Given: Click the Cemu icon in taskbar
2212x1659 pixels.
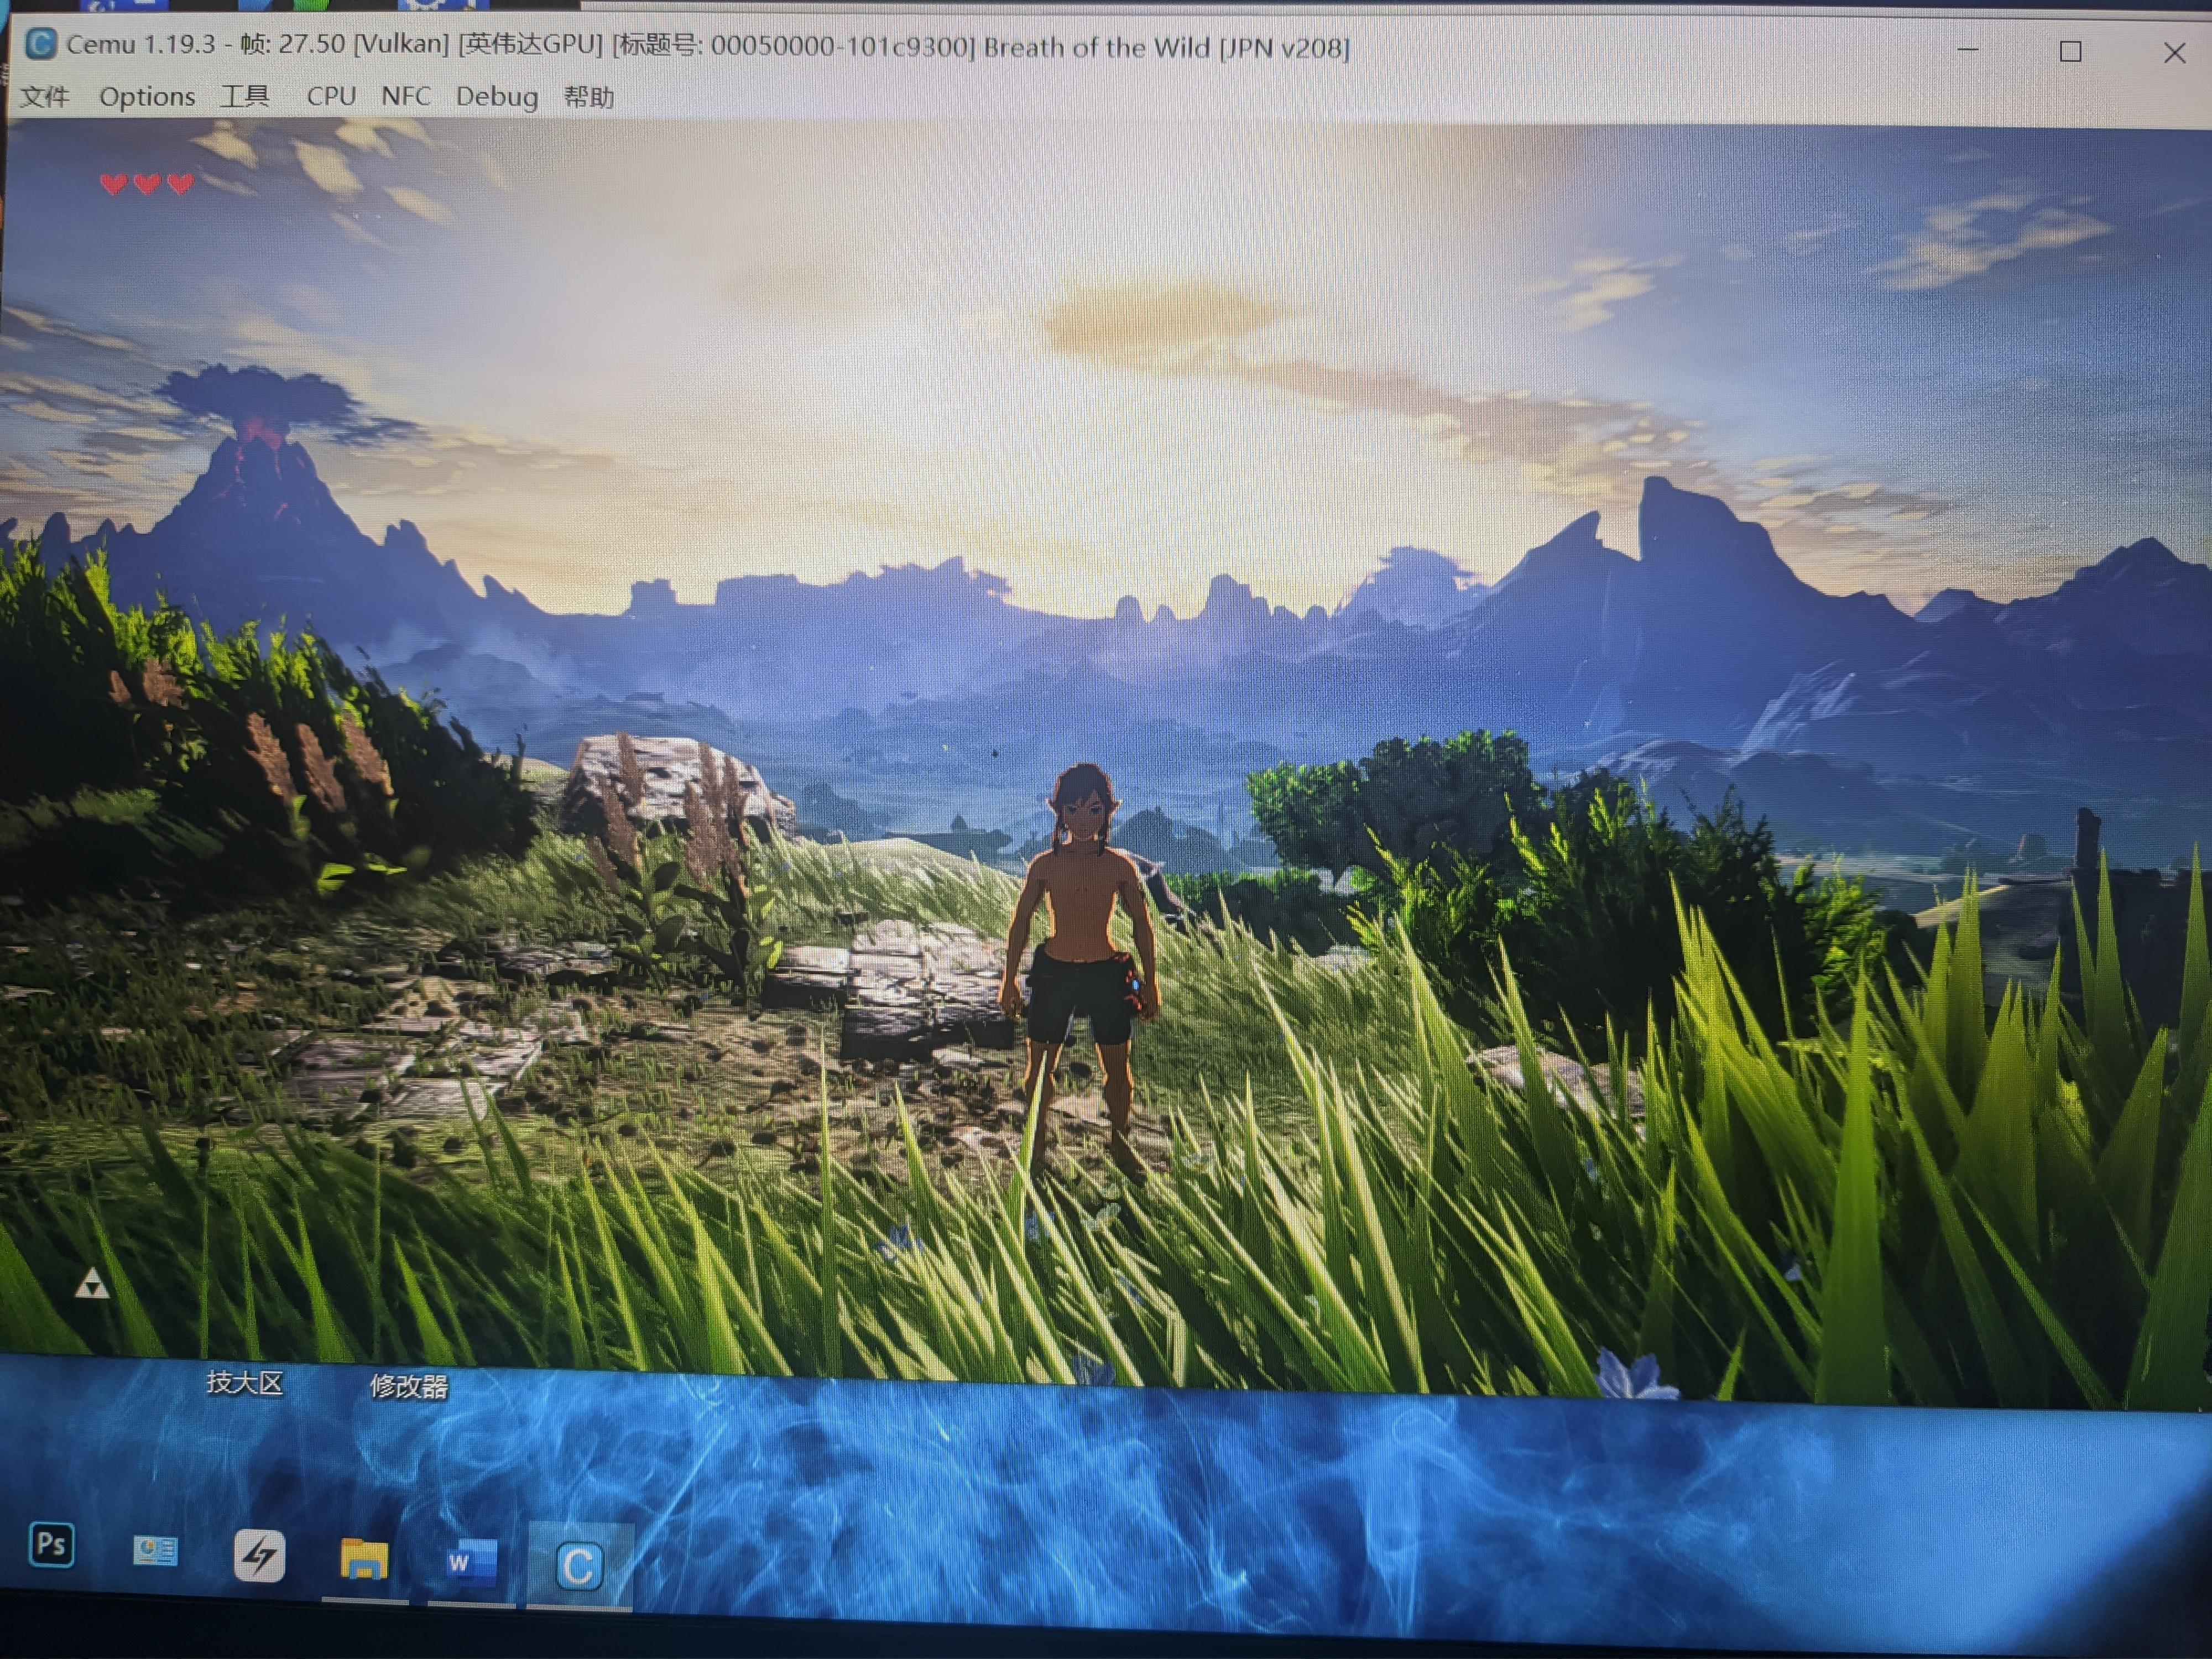Looking at the screenshot, I should pyautogui.click(x=579, y=1566).
